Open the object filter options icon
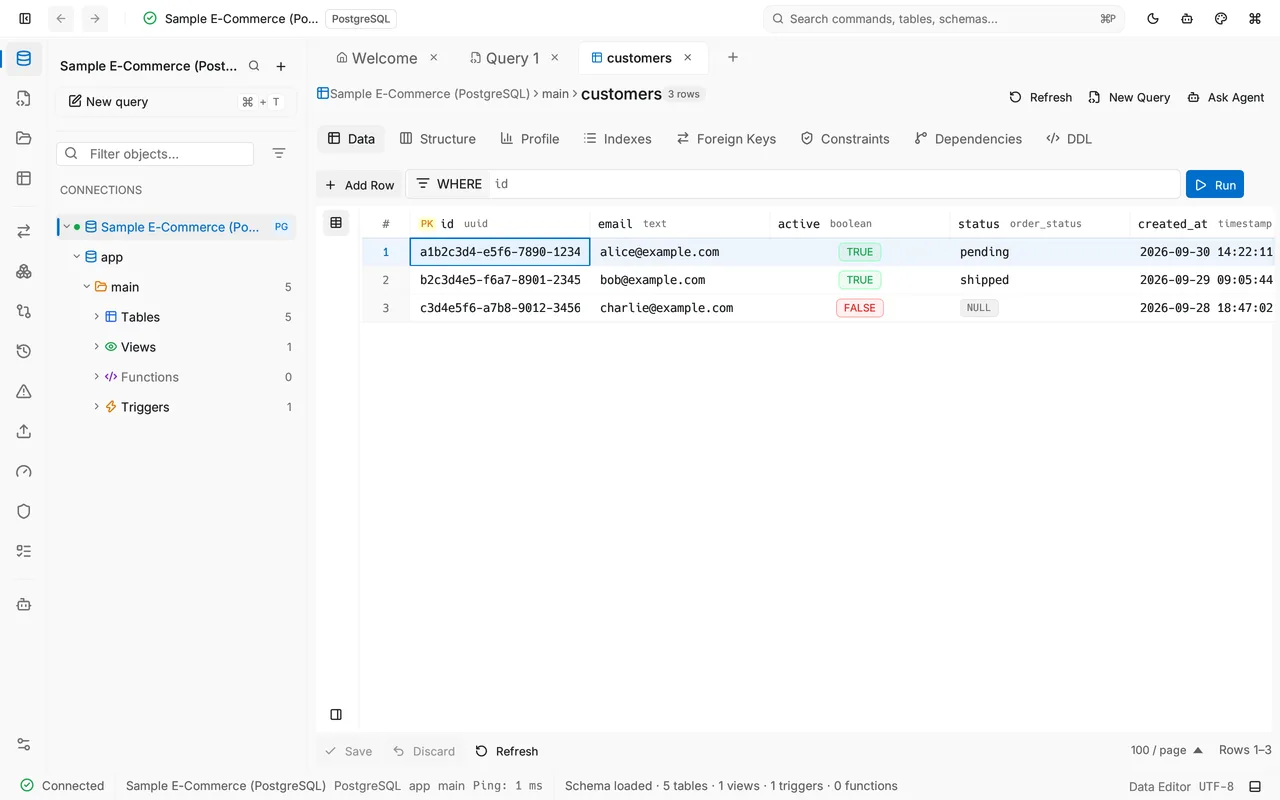 (x=279, y=153)
